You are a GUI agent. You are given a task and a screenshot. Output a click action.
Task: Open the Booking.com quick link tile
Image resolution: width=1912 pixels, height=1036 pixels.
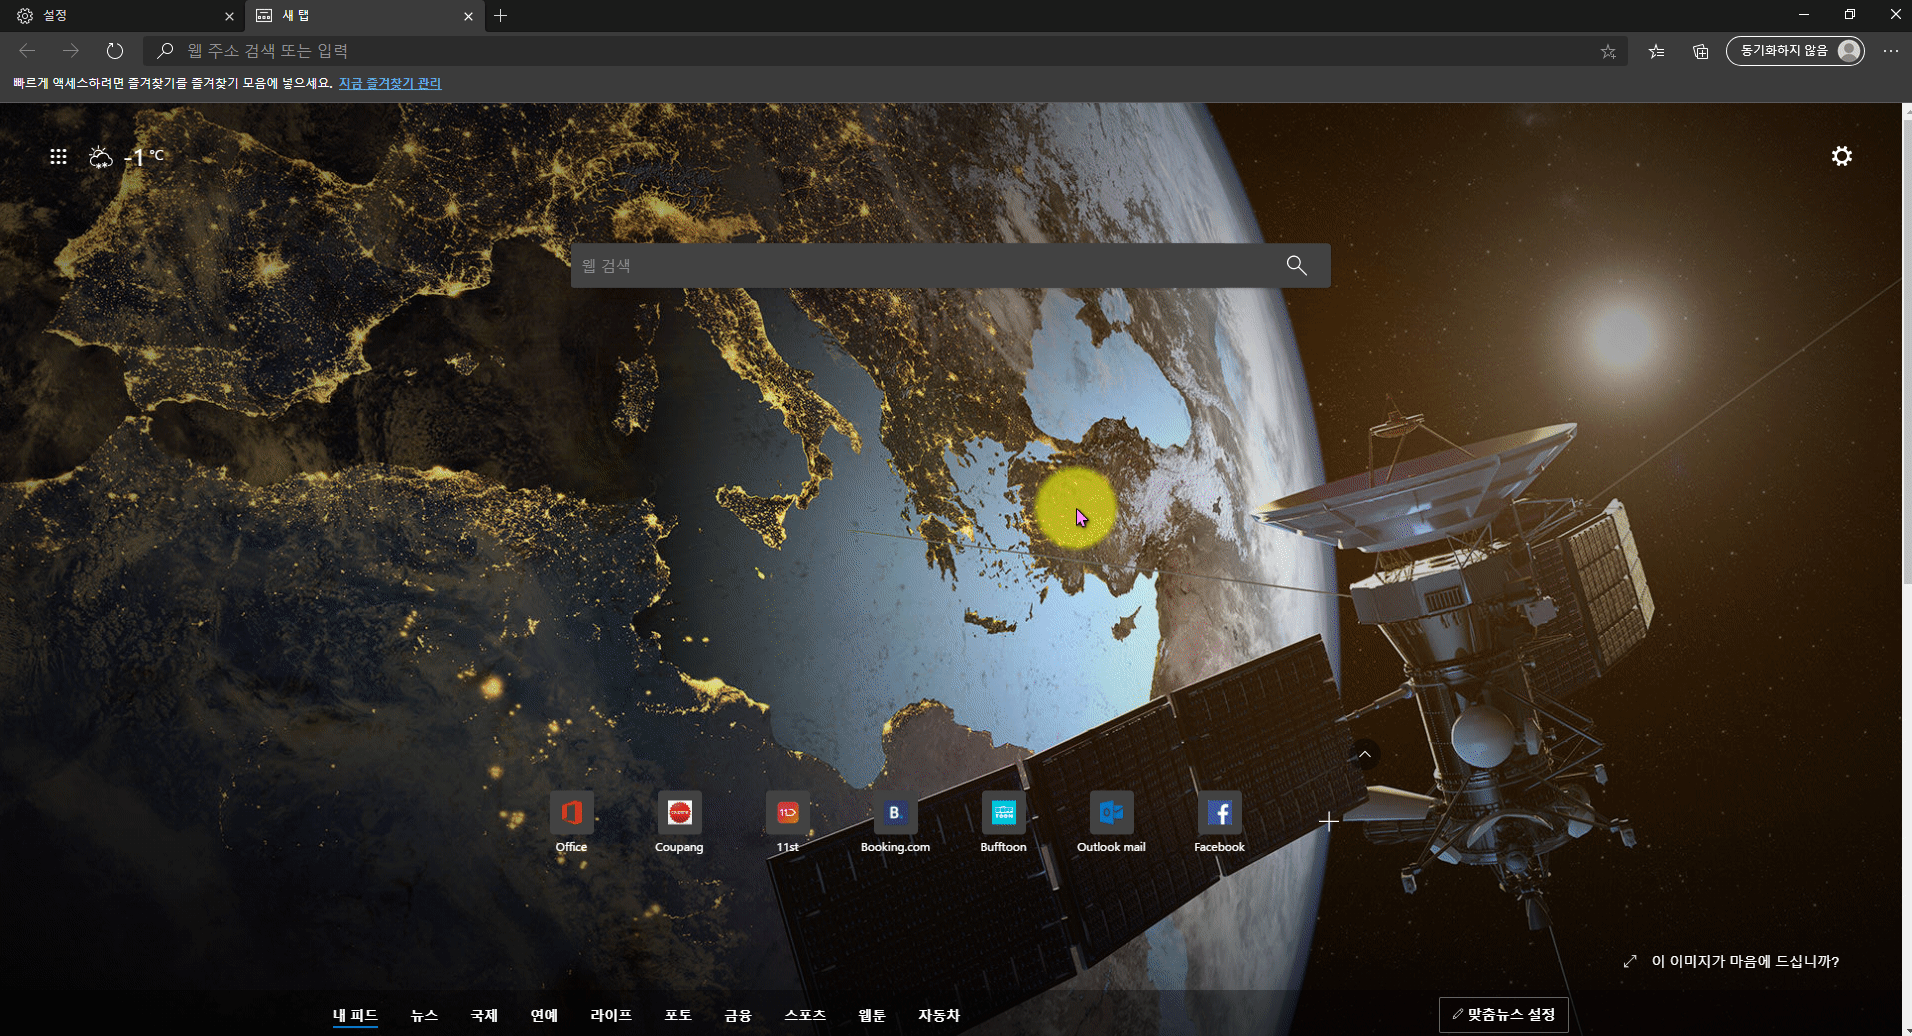pos(895,823)
